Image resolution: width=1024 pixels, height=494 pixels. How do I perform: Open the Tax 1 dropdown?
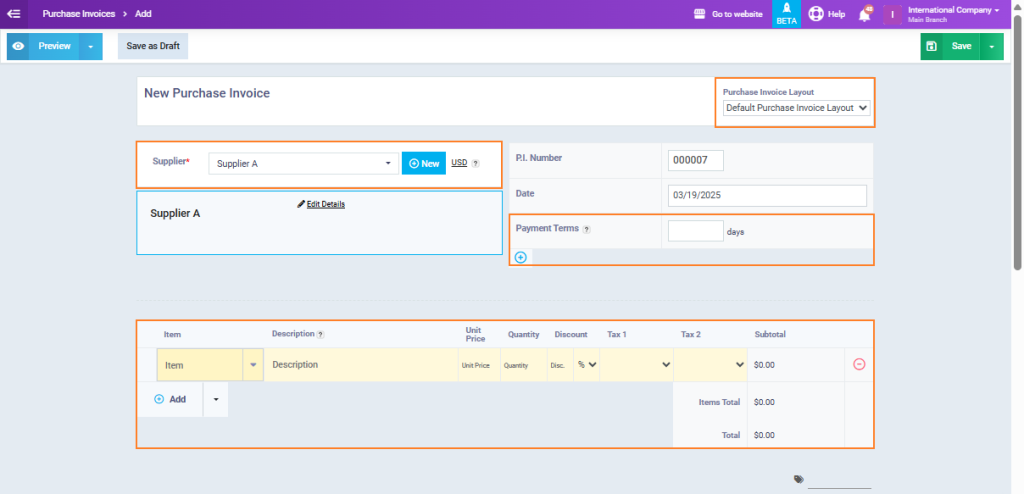(x=637, y=365)
